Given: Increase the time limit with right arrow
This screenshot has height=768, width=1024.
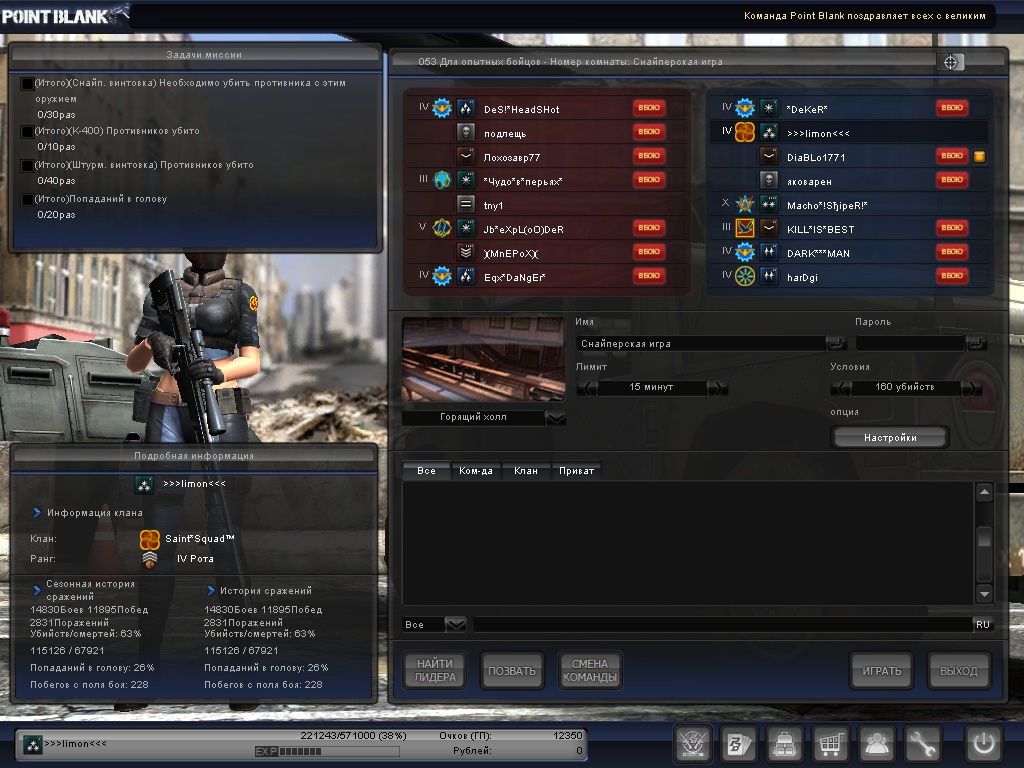Looking at the screenshot, I should (x=718, y=388).
